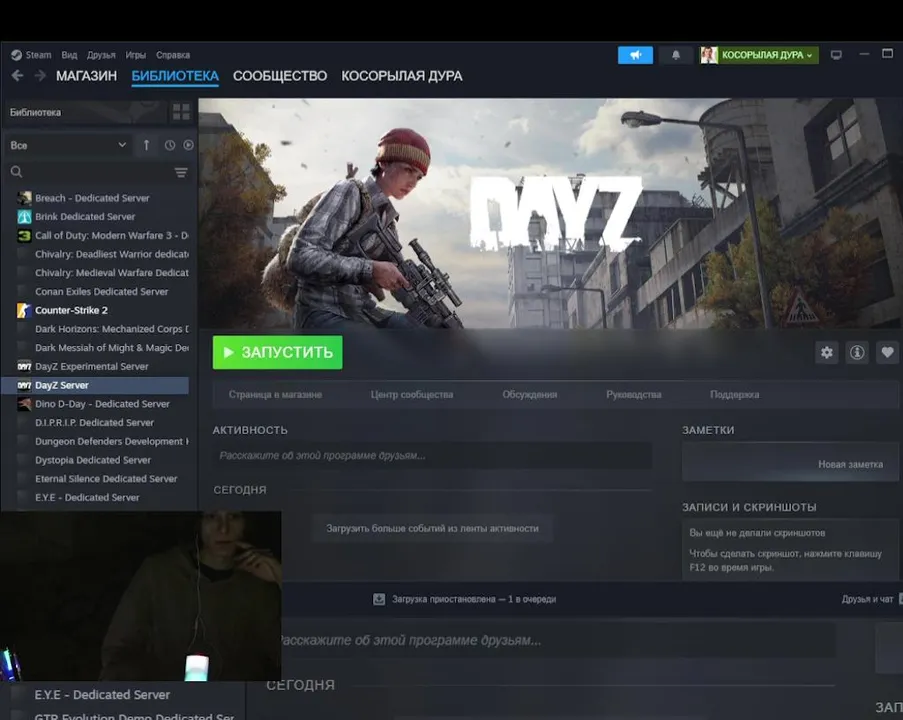
Task: Switch library to grid collections view
Action: [181, 112]
